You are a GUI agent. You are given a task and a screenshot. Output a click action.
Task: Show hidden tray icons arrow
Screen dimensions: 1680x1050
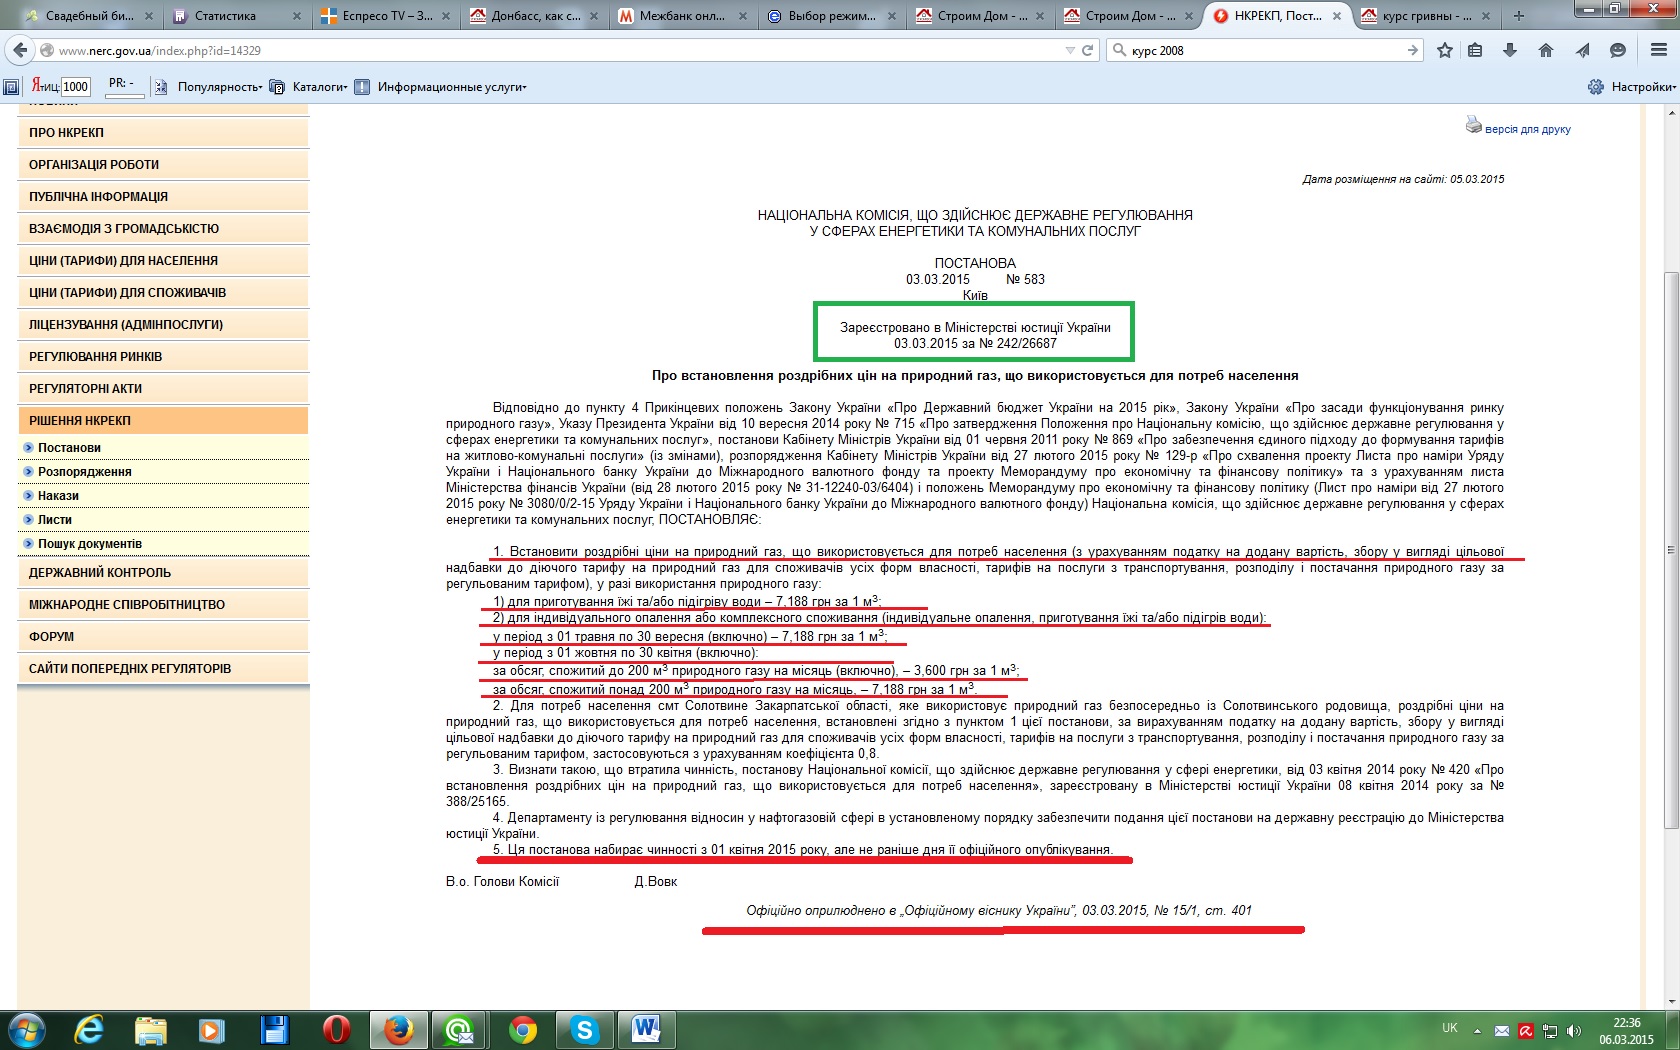[1477, 1031]
